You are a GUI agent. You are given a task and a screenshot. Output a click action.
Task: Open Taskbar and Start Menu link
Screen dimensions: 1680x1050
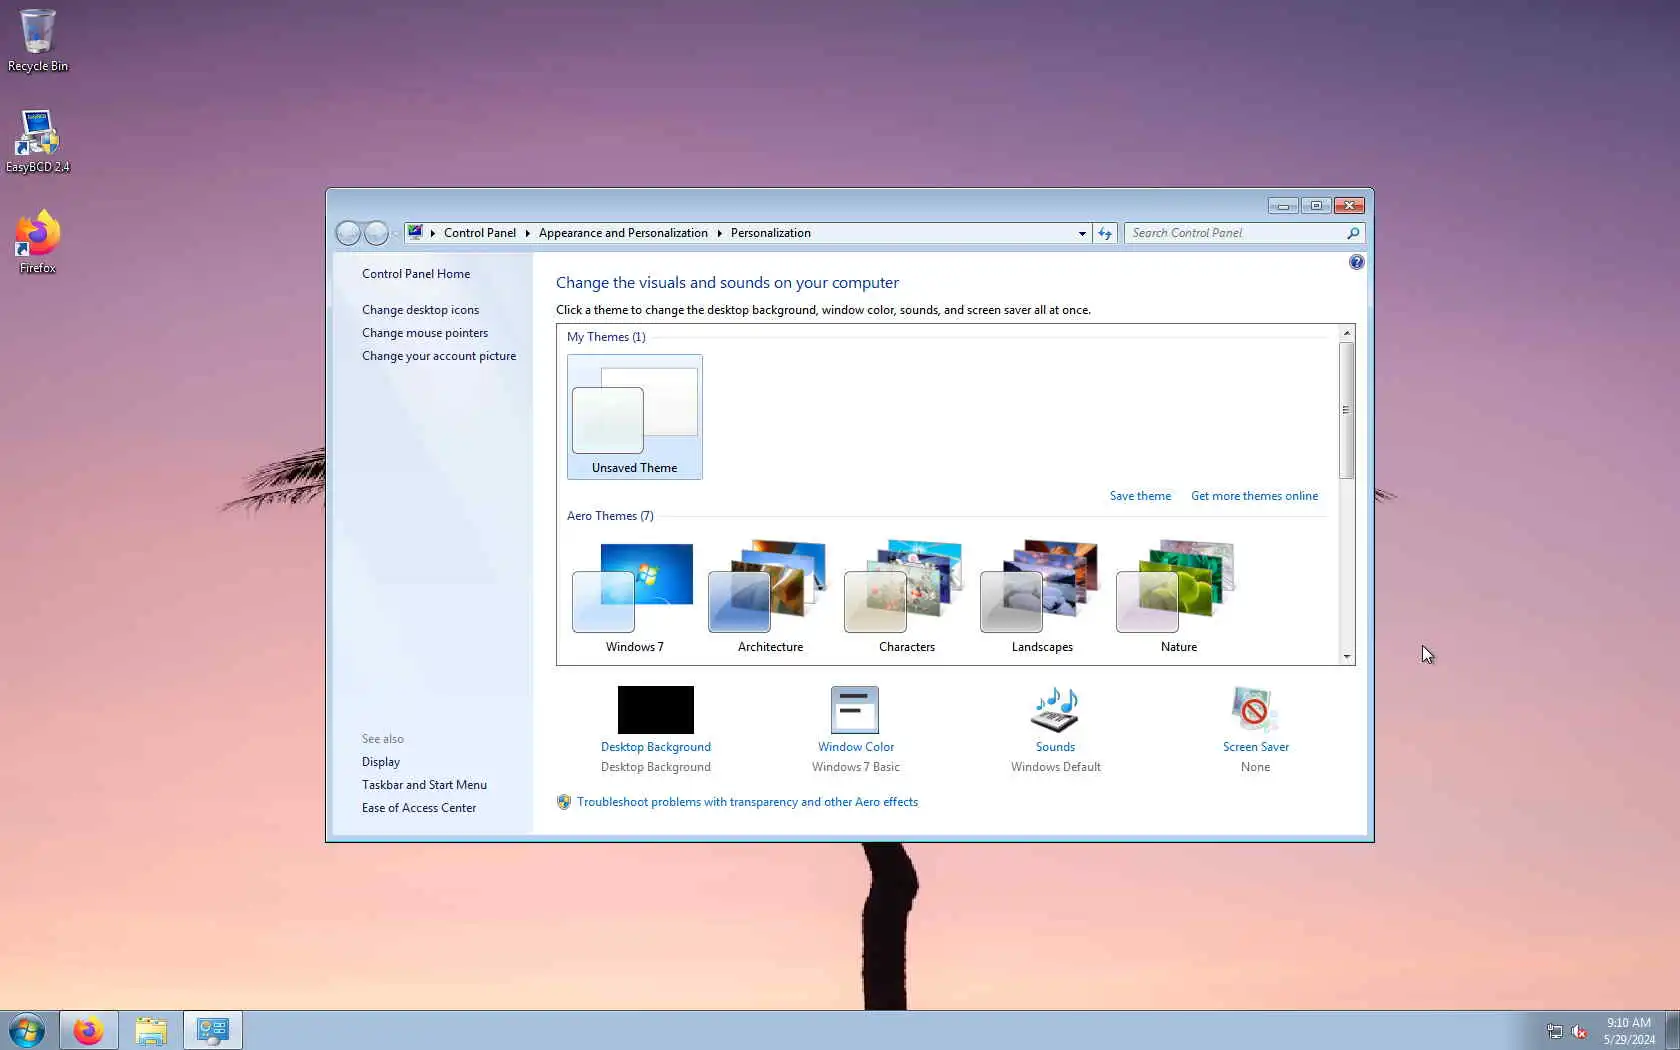pyautogui.click(x=424, y=785)
